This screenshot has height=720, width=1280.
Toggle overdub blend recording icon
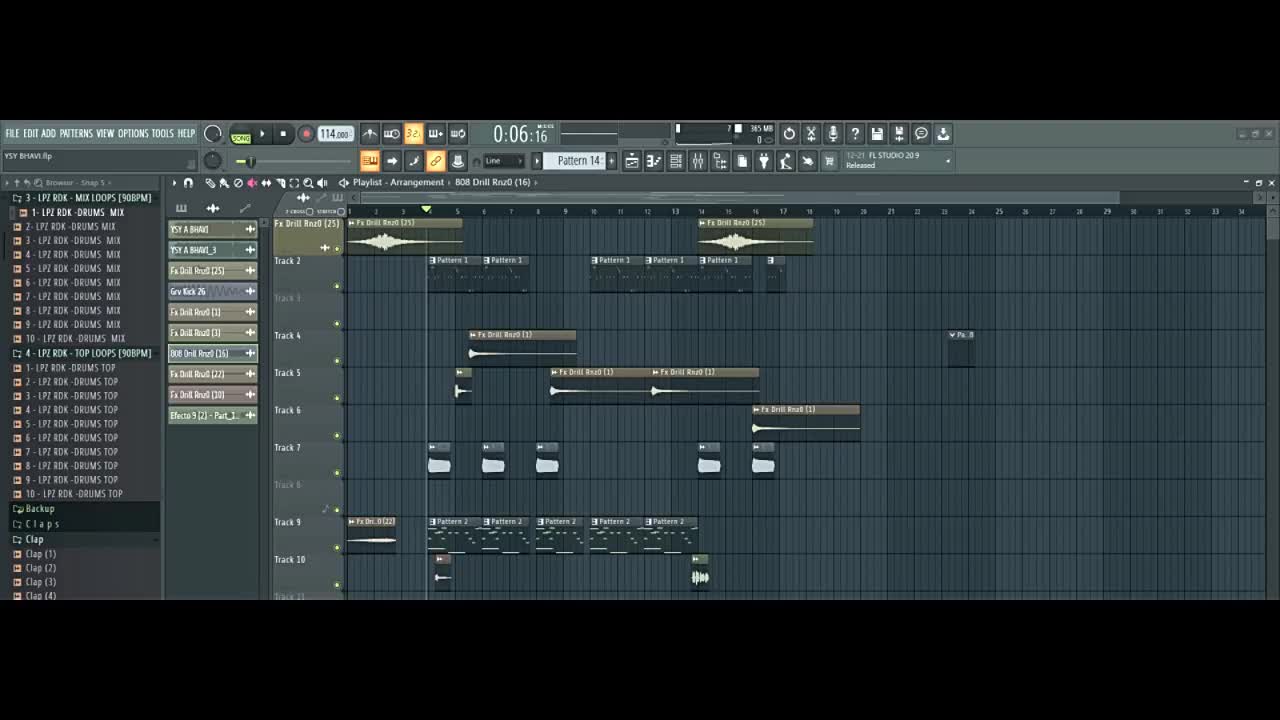pos(435,133)
